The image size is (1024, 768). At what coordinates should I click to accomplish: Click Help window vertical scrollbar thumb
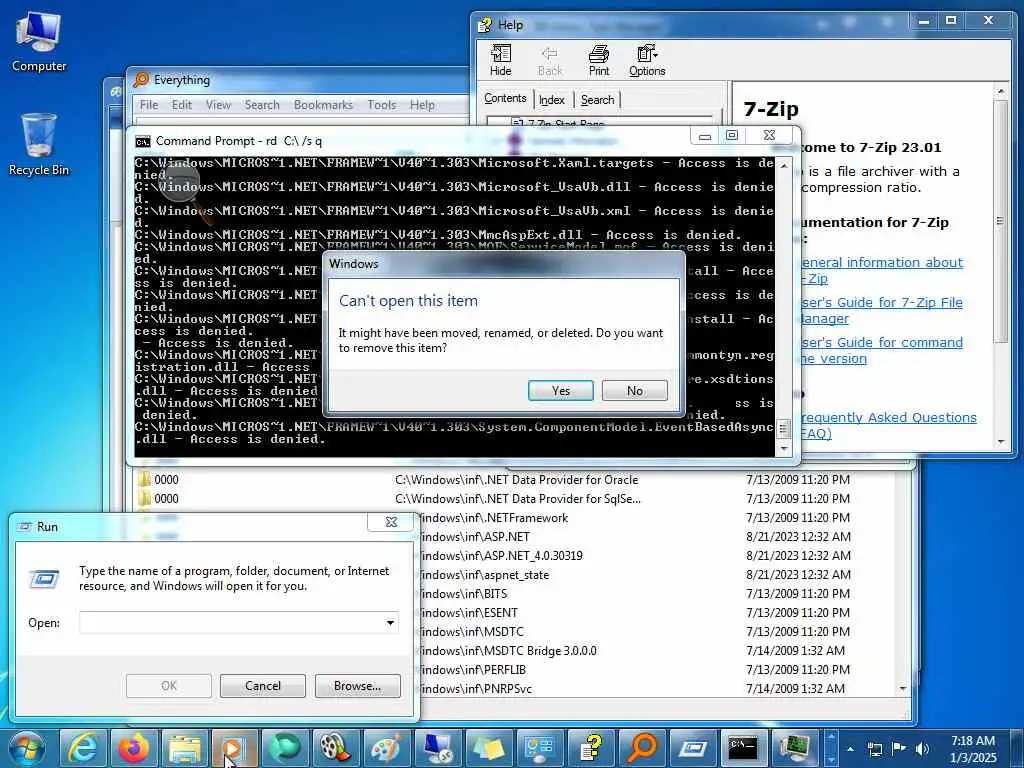click(1000, 221)
